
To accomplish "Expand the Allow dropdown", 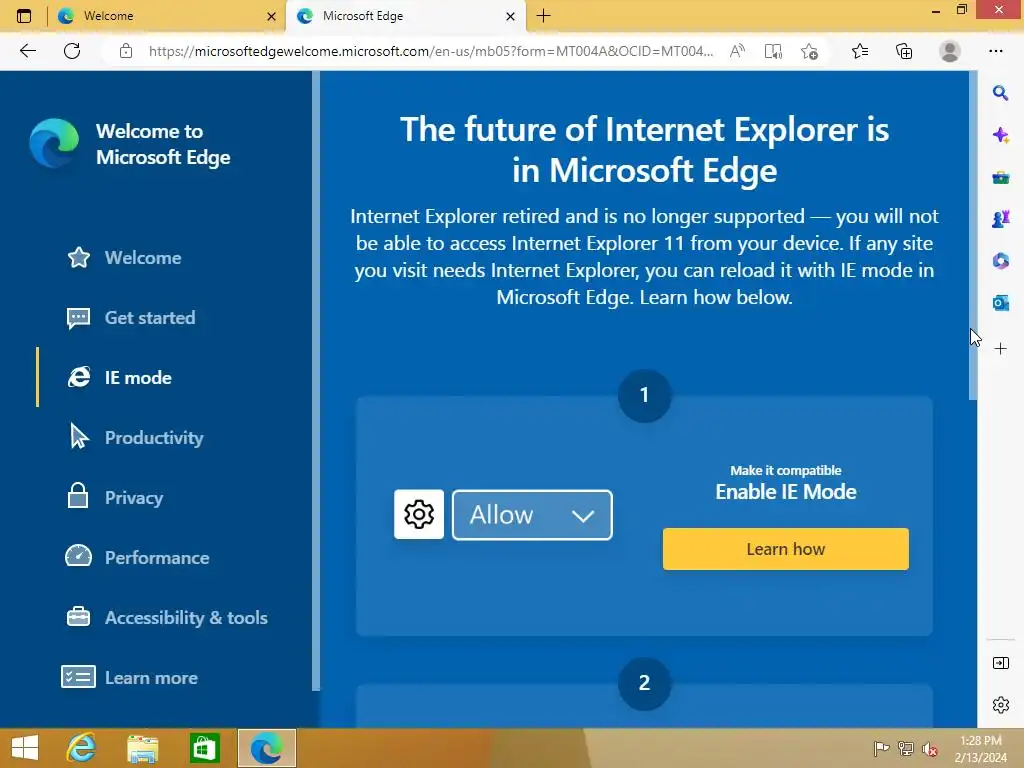I will click(x=532, y=515).
